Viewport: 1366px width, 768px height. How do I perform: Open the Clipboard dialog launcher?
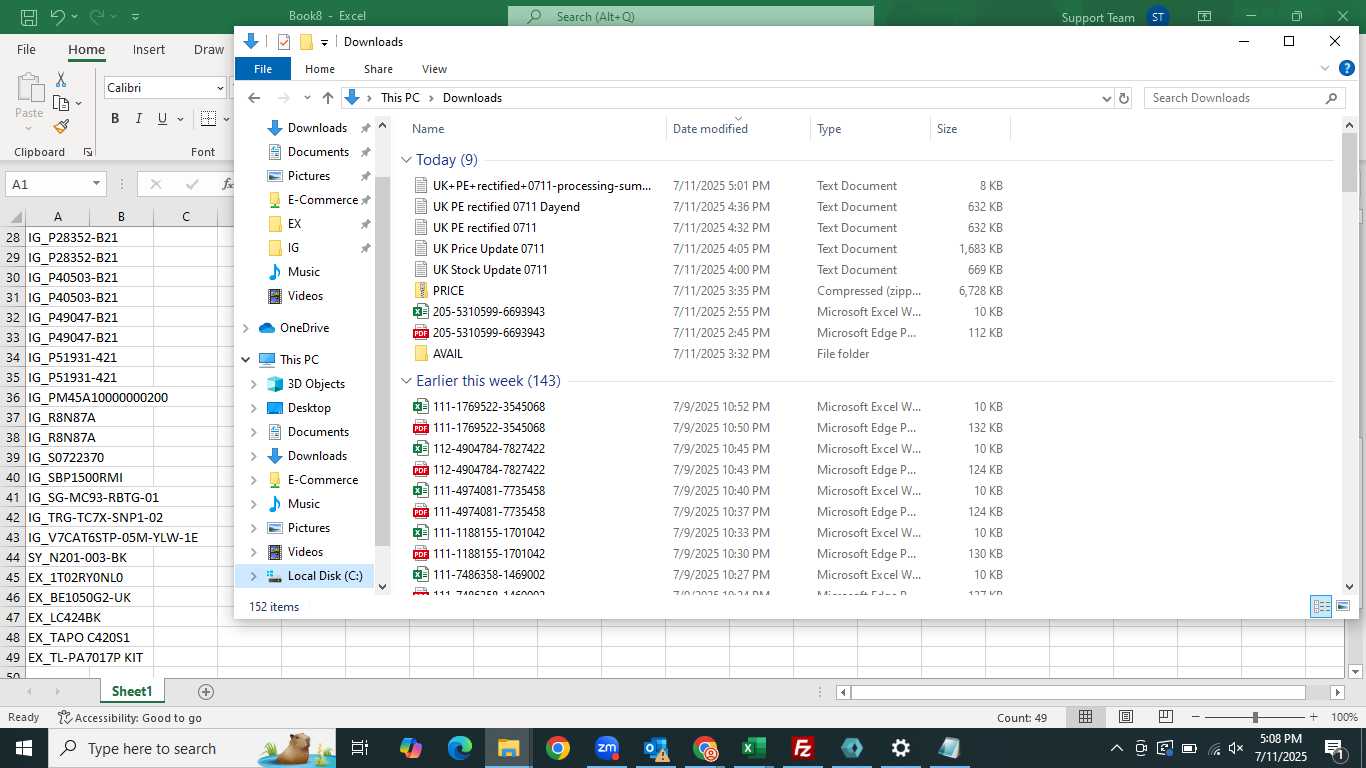(x=88, y=152)
